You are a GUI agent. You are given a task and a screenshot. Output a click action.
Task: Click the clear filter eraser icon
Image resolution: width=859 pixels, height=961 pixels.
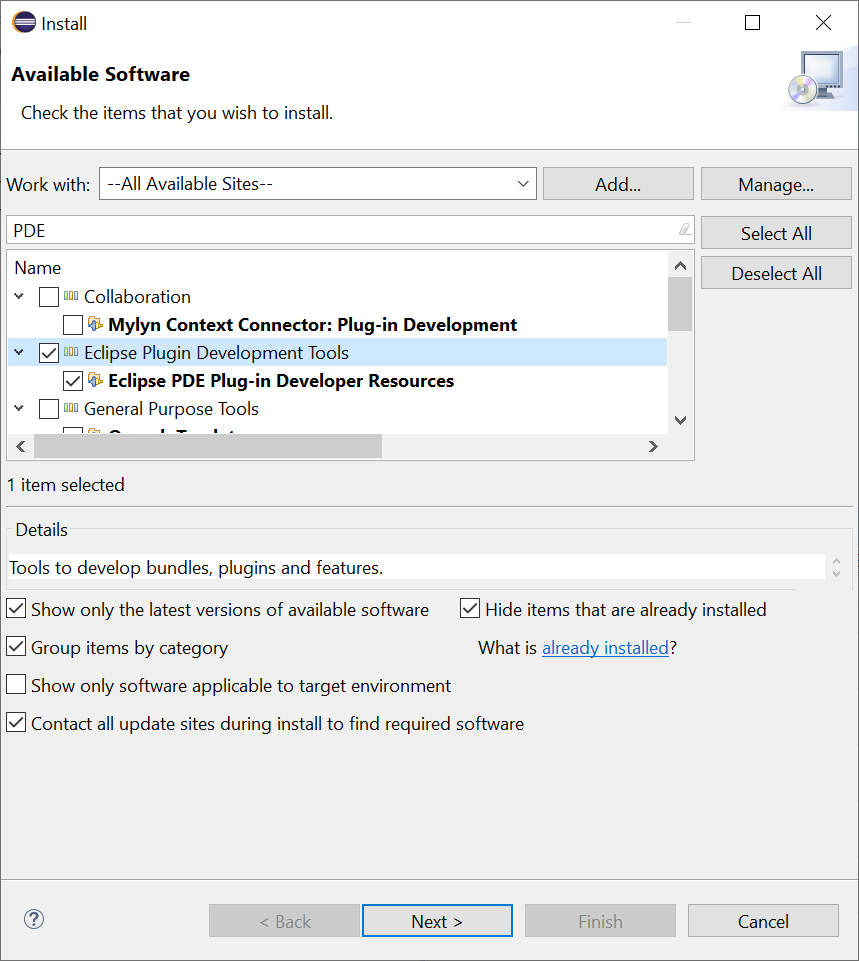[x=684, y=230]
